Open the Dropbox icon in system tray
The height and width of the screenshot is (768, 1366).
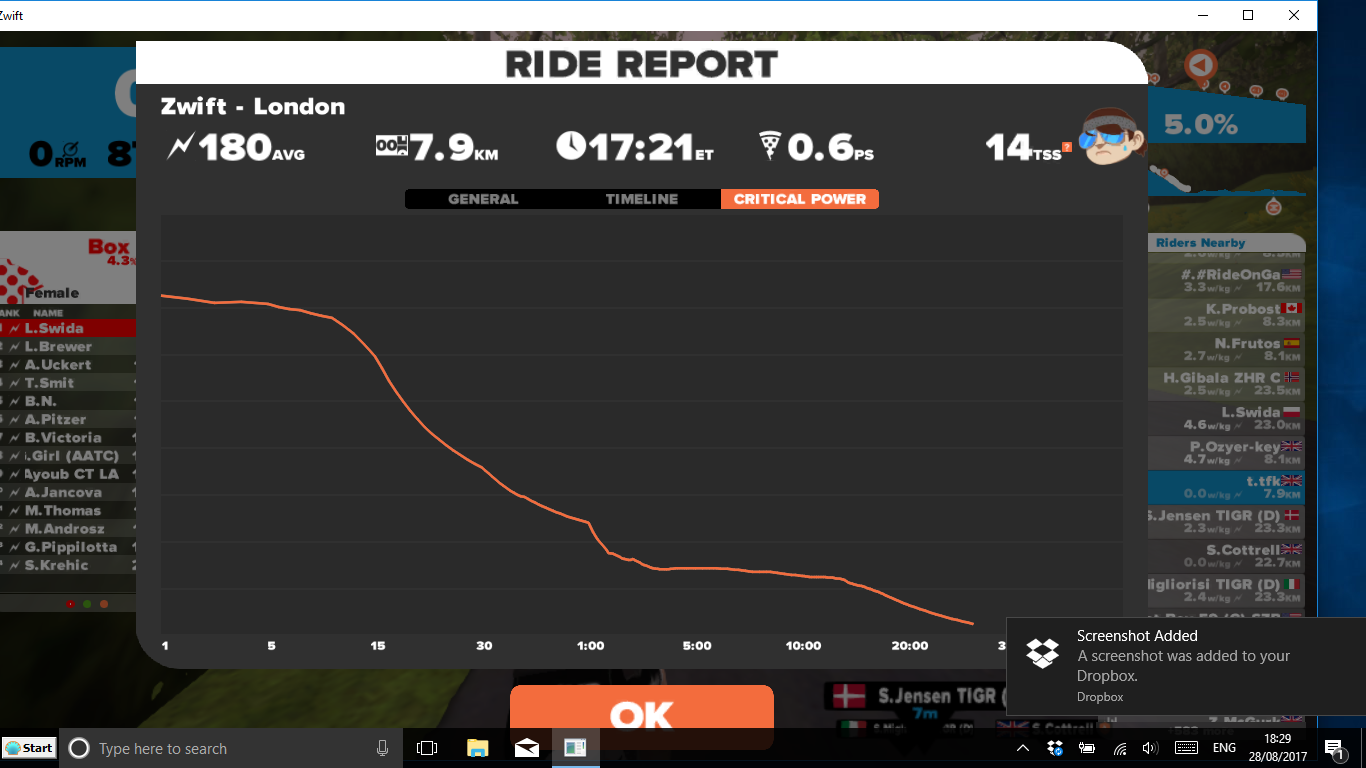coord(1055,748)
